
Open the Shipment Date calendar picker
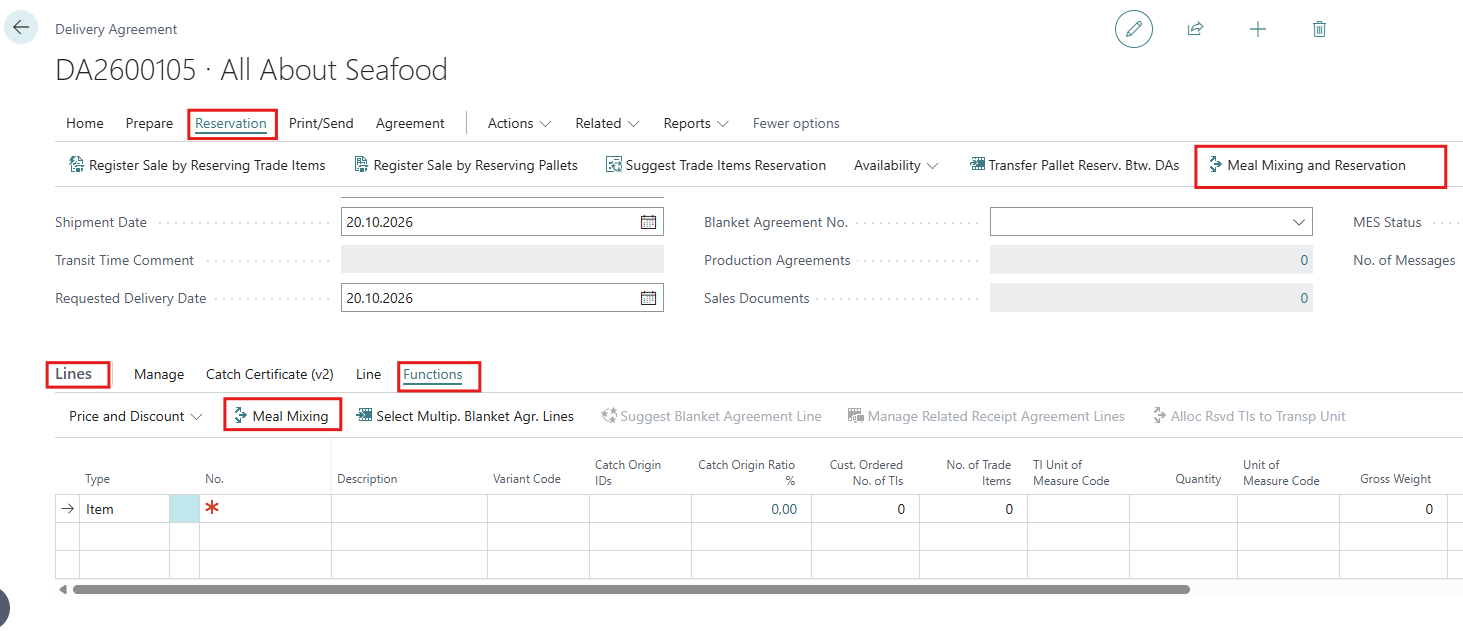tap(648, 222)
